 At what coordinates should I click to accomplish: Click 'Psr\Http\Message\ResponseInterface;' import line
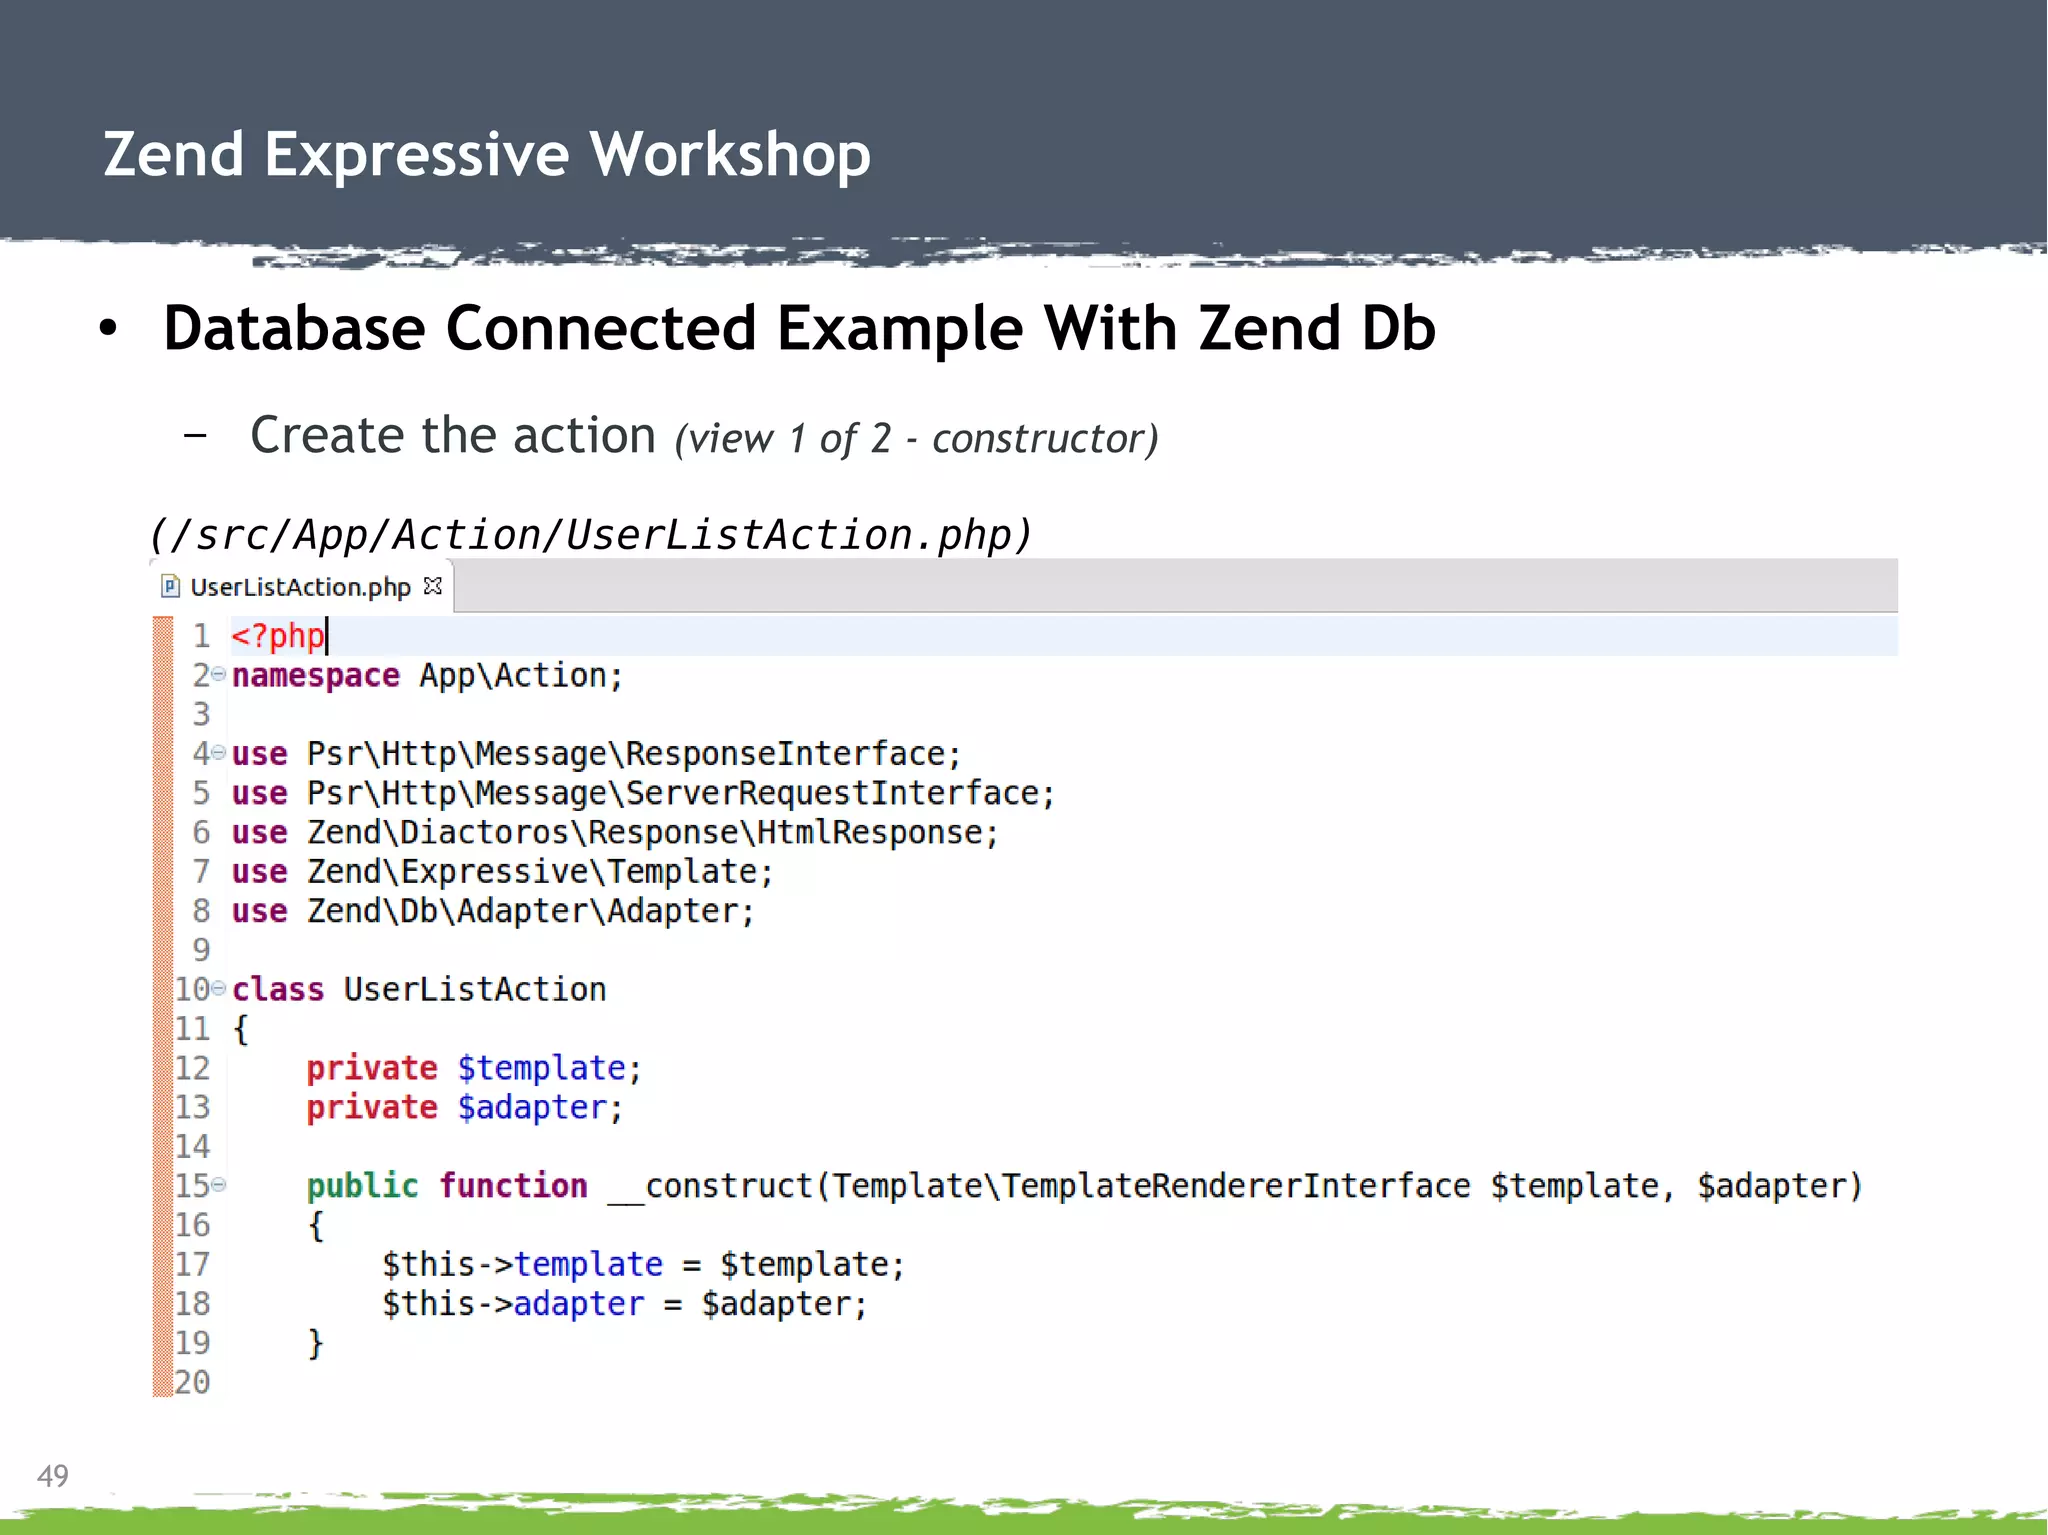tap(634, 754)
